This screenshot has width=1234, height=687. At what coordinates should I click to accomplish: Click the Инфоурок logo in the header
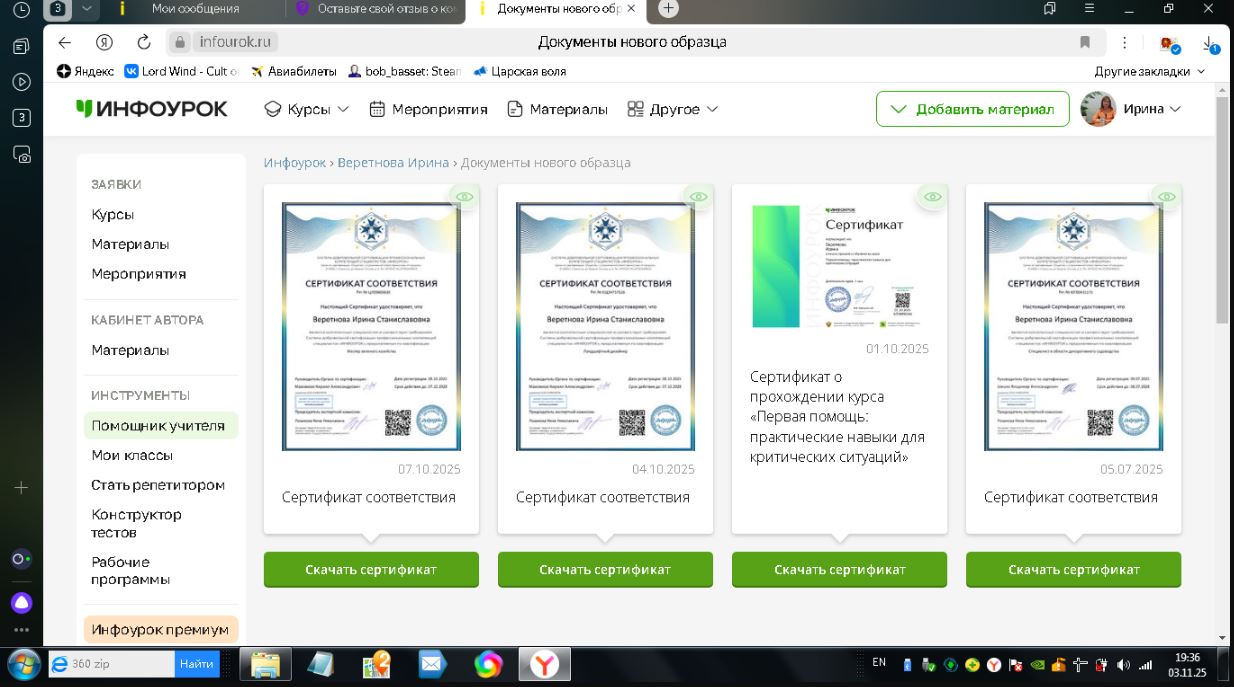tap(152, 109)
